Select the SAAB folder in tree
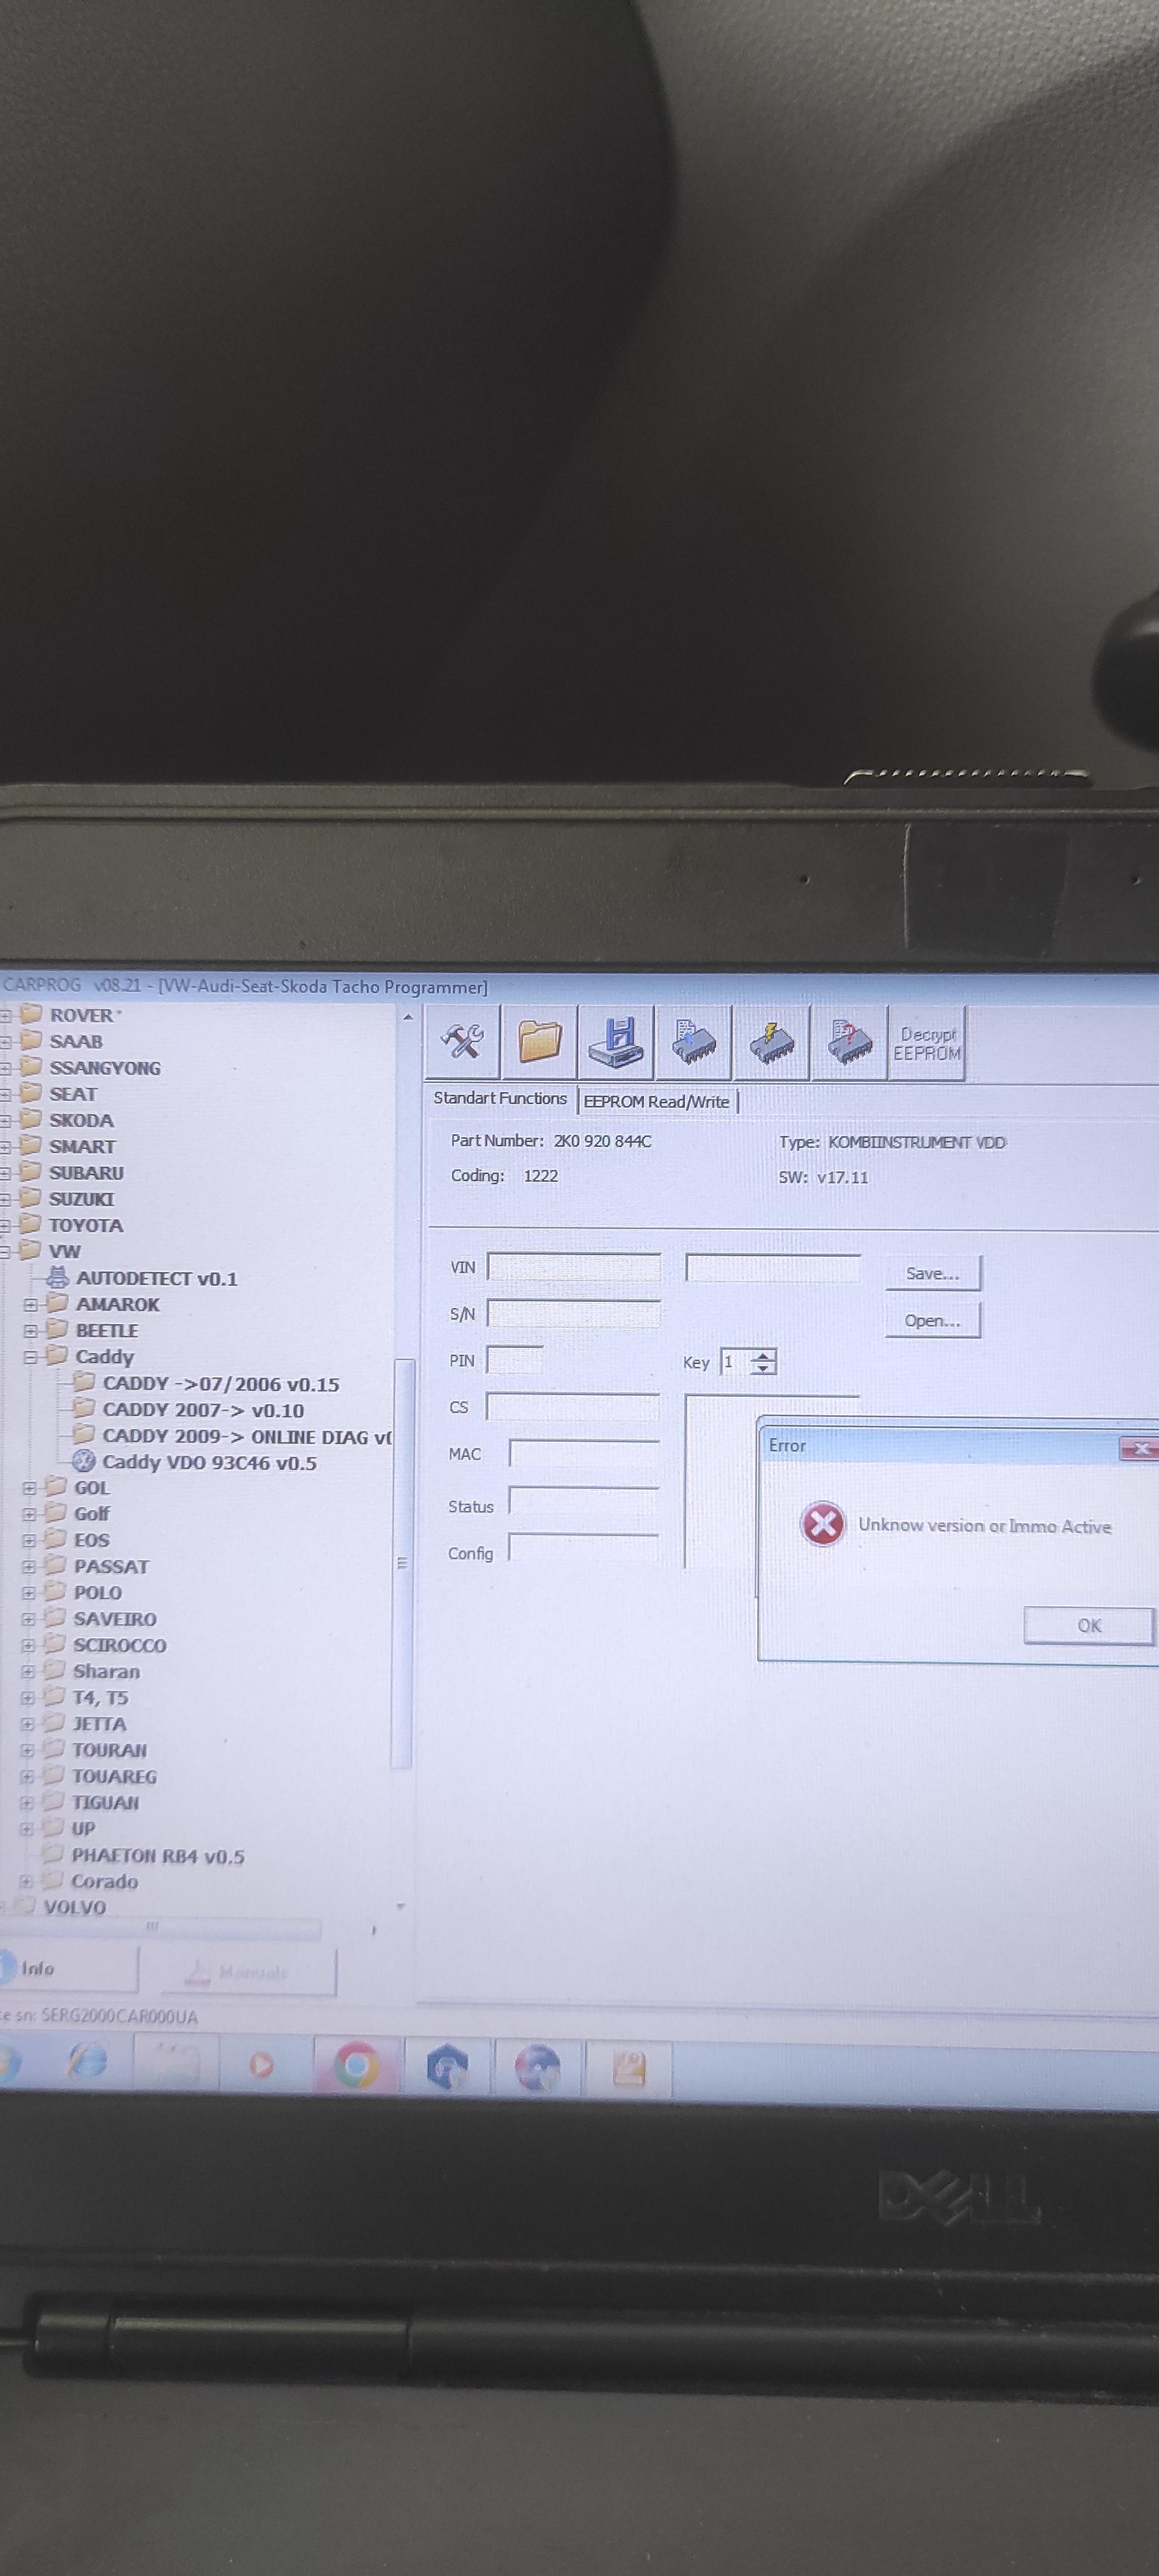 coord(76,1041)
